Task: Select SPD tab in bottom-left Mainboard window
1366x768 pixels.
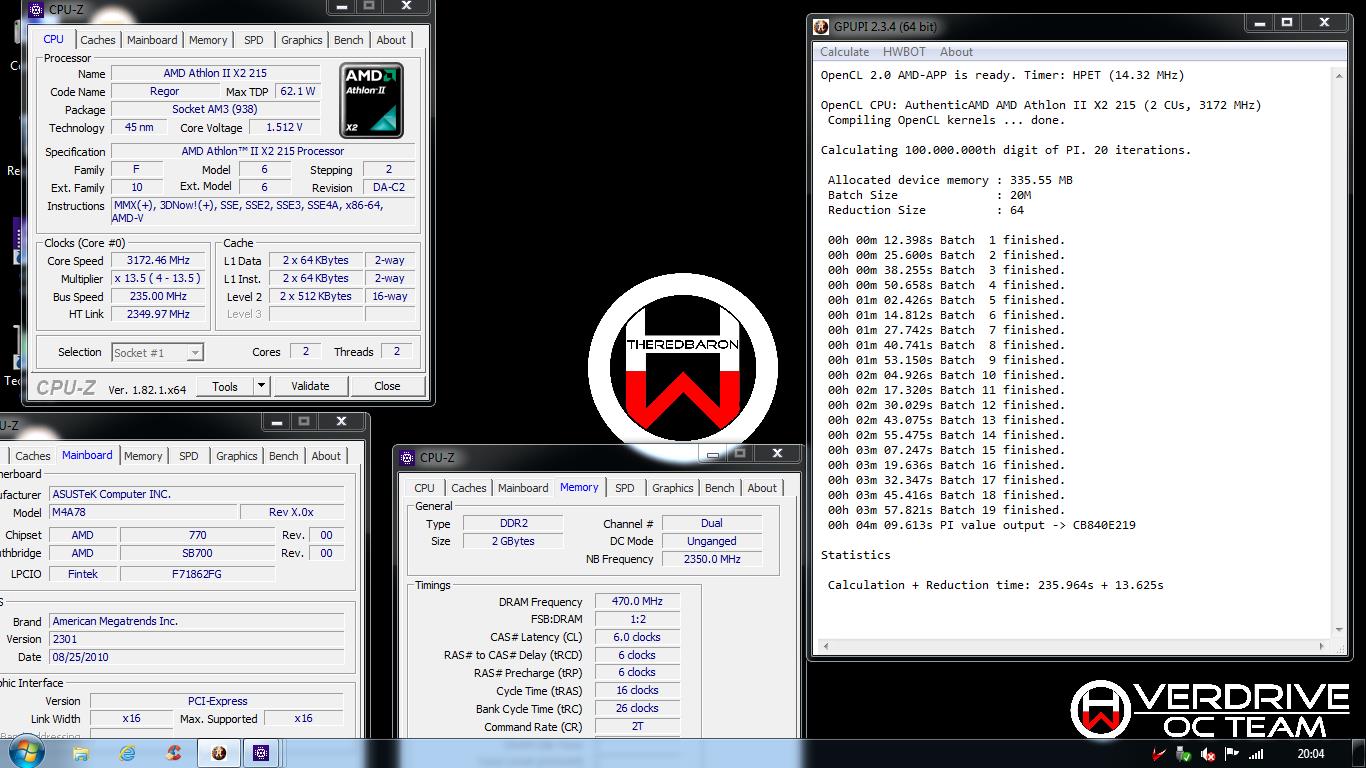Action: coord(189,456)
